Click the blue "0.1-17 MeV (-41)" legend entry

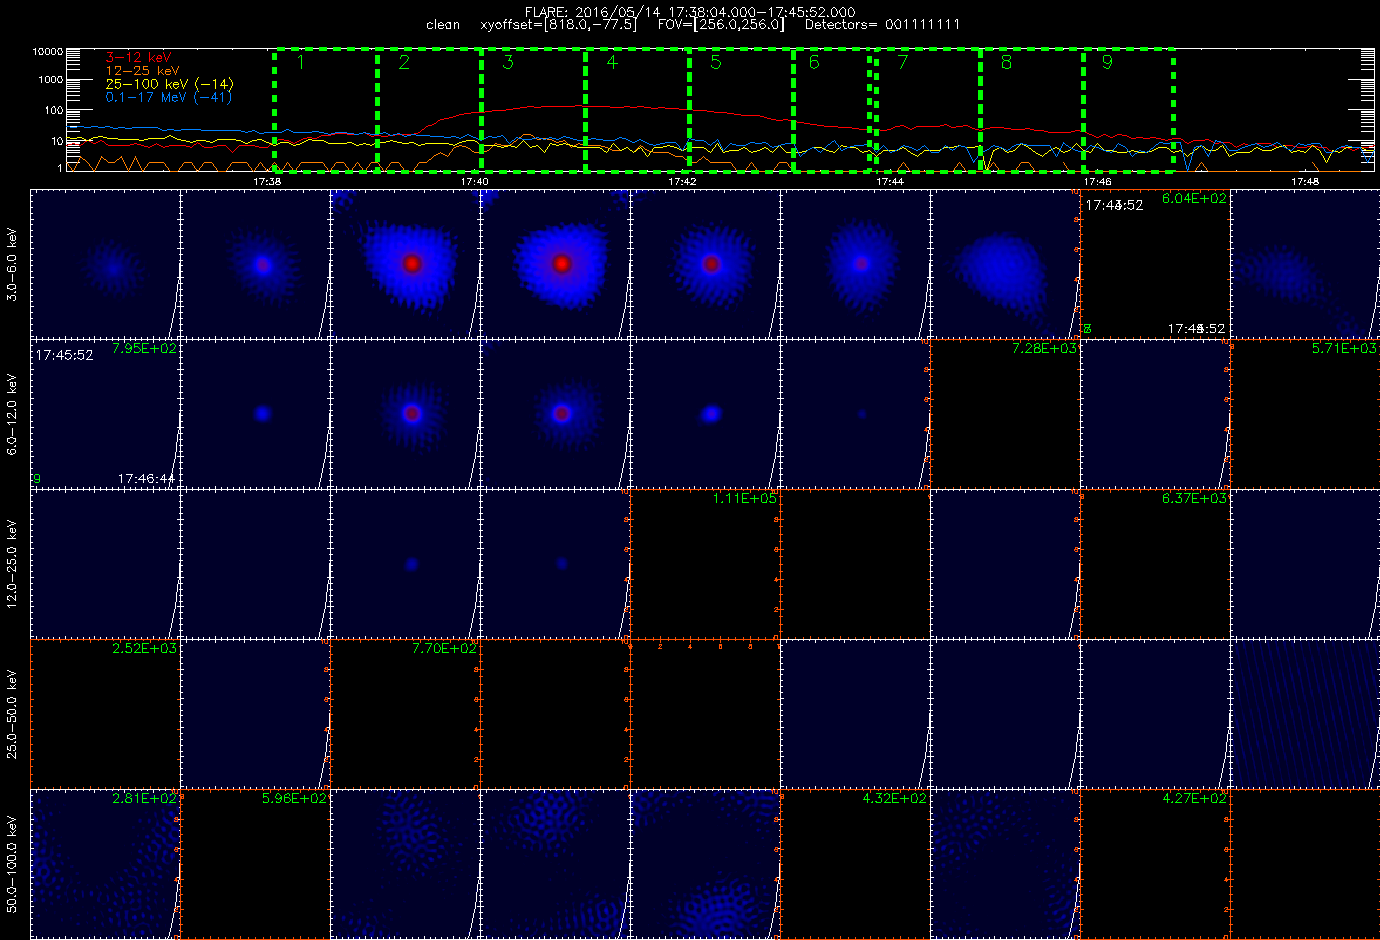click(169, 97)
